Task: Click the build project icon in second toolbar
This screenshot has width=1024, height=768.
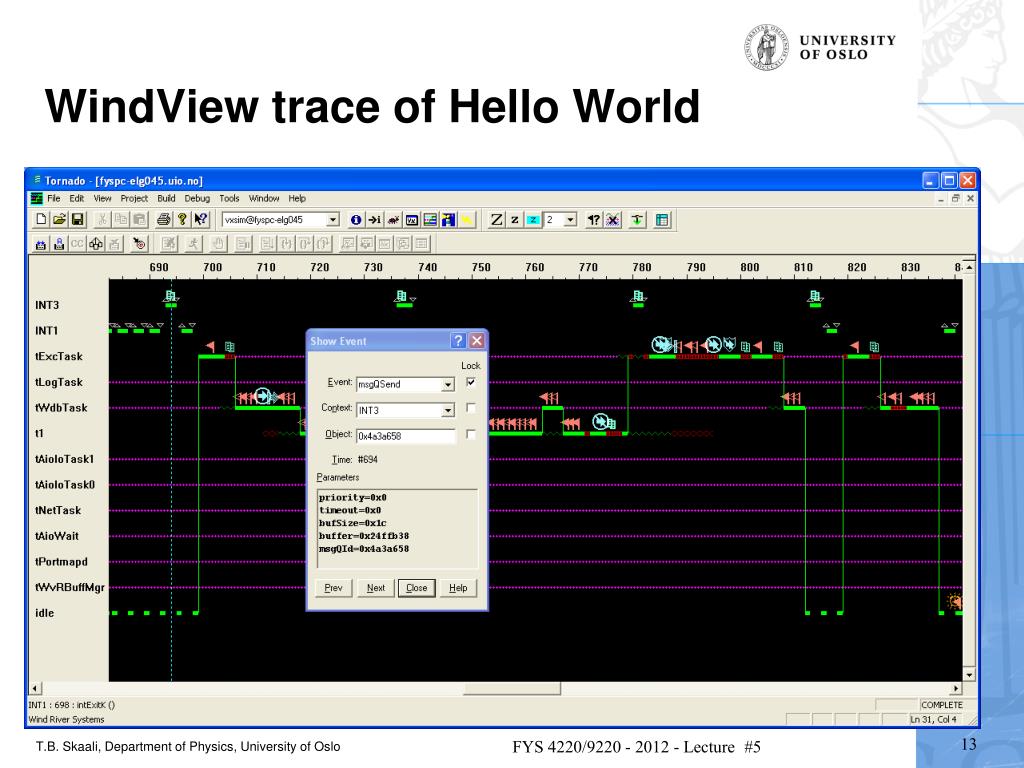Action: coord(41,244)
